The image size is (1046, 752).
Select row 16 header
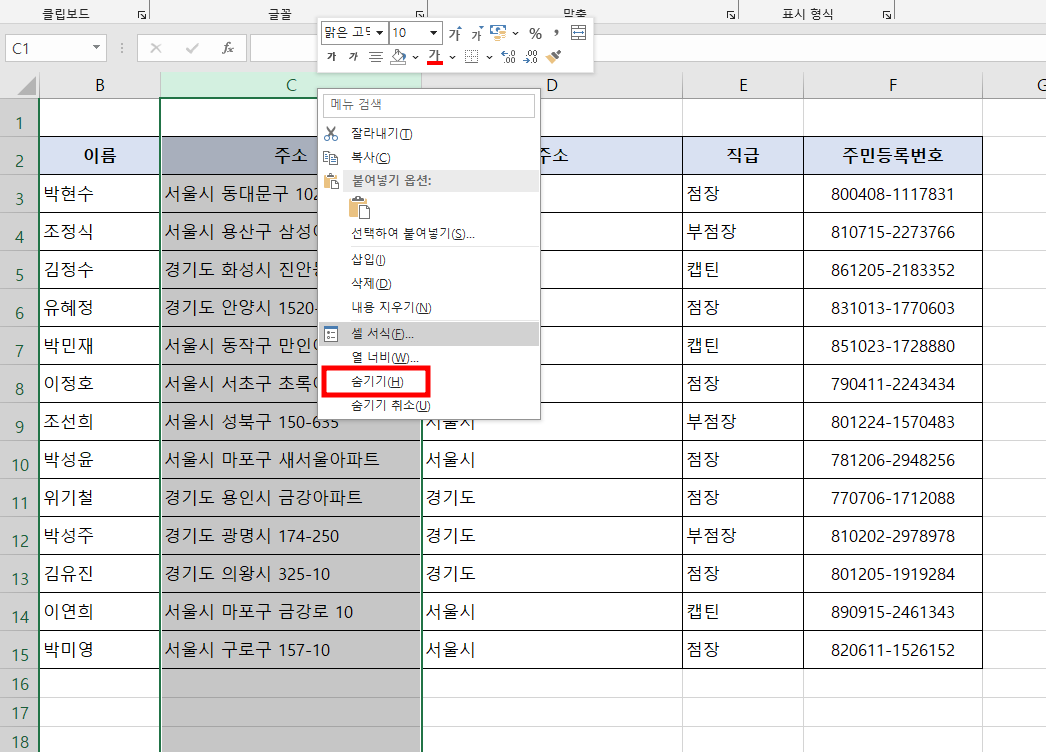pos(19,684)
